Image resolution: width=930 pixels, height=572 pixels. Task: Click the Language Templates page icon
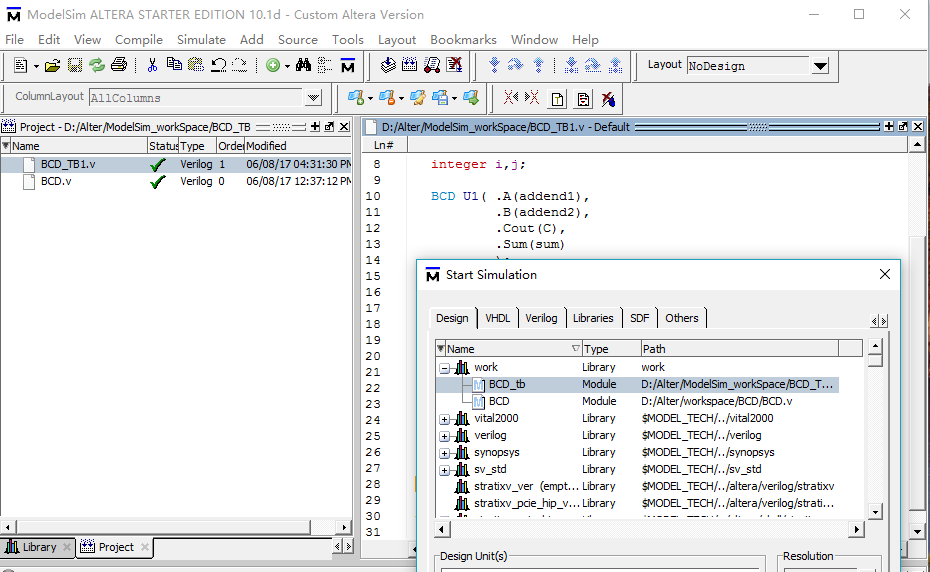click(558, 99)
